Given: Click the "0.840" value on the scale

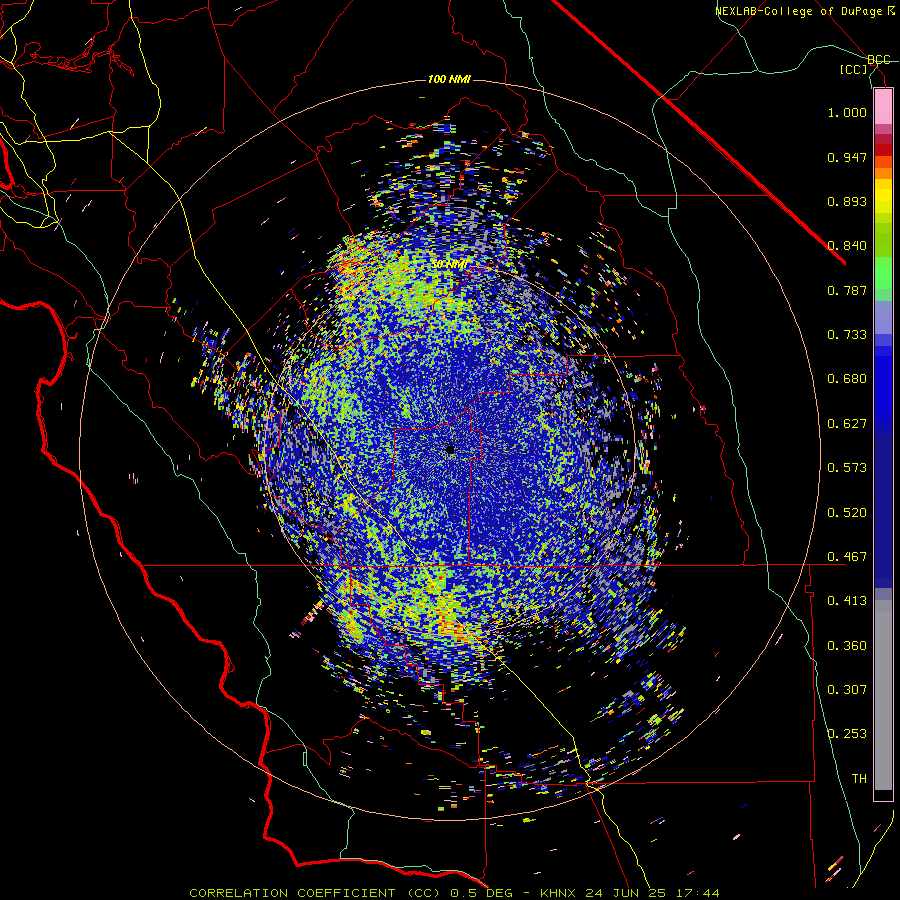Looking at the screenshot, I should click(847, 246).
